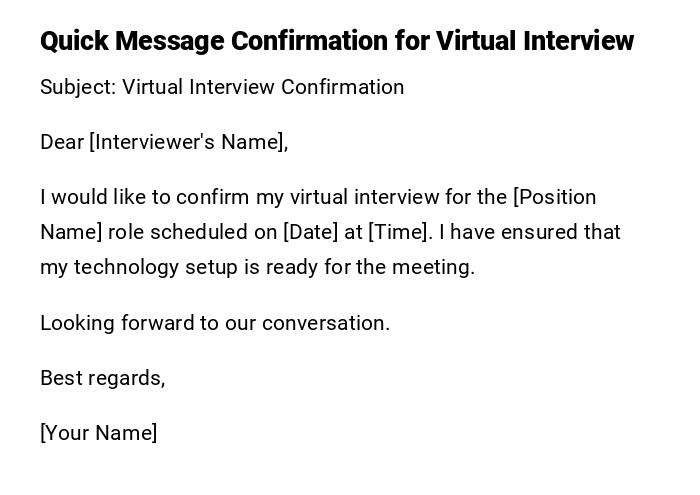
Task: Click the word "Subject:" label
Action: [78, 87]
